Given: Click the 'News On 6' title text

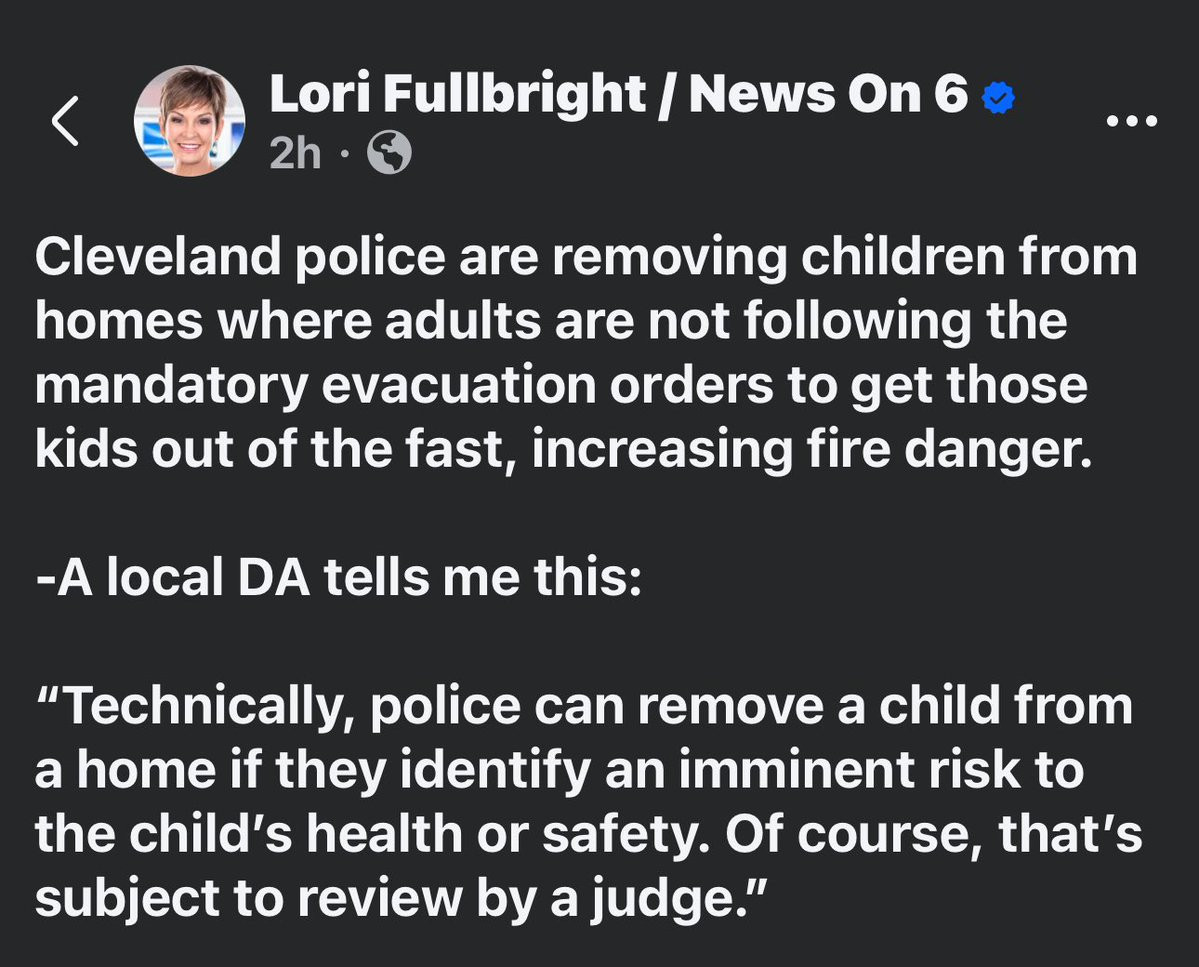Looking at the screenshot, I should tap(829, 94).
